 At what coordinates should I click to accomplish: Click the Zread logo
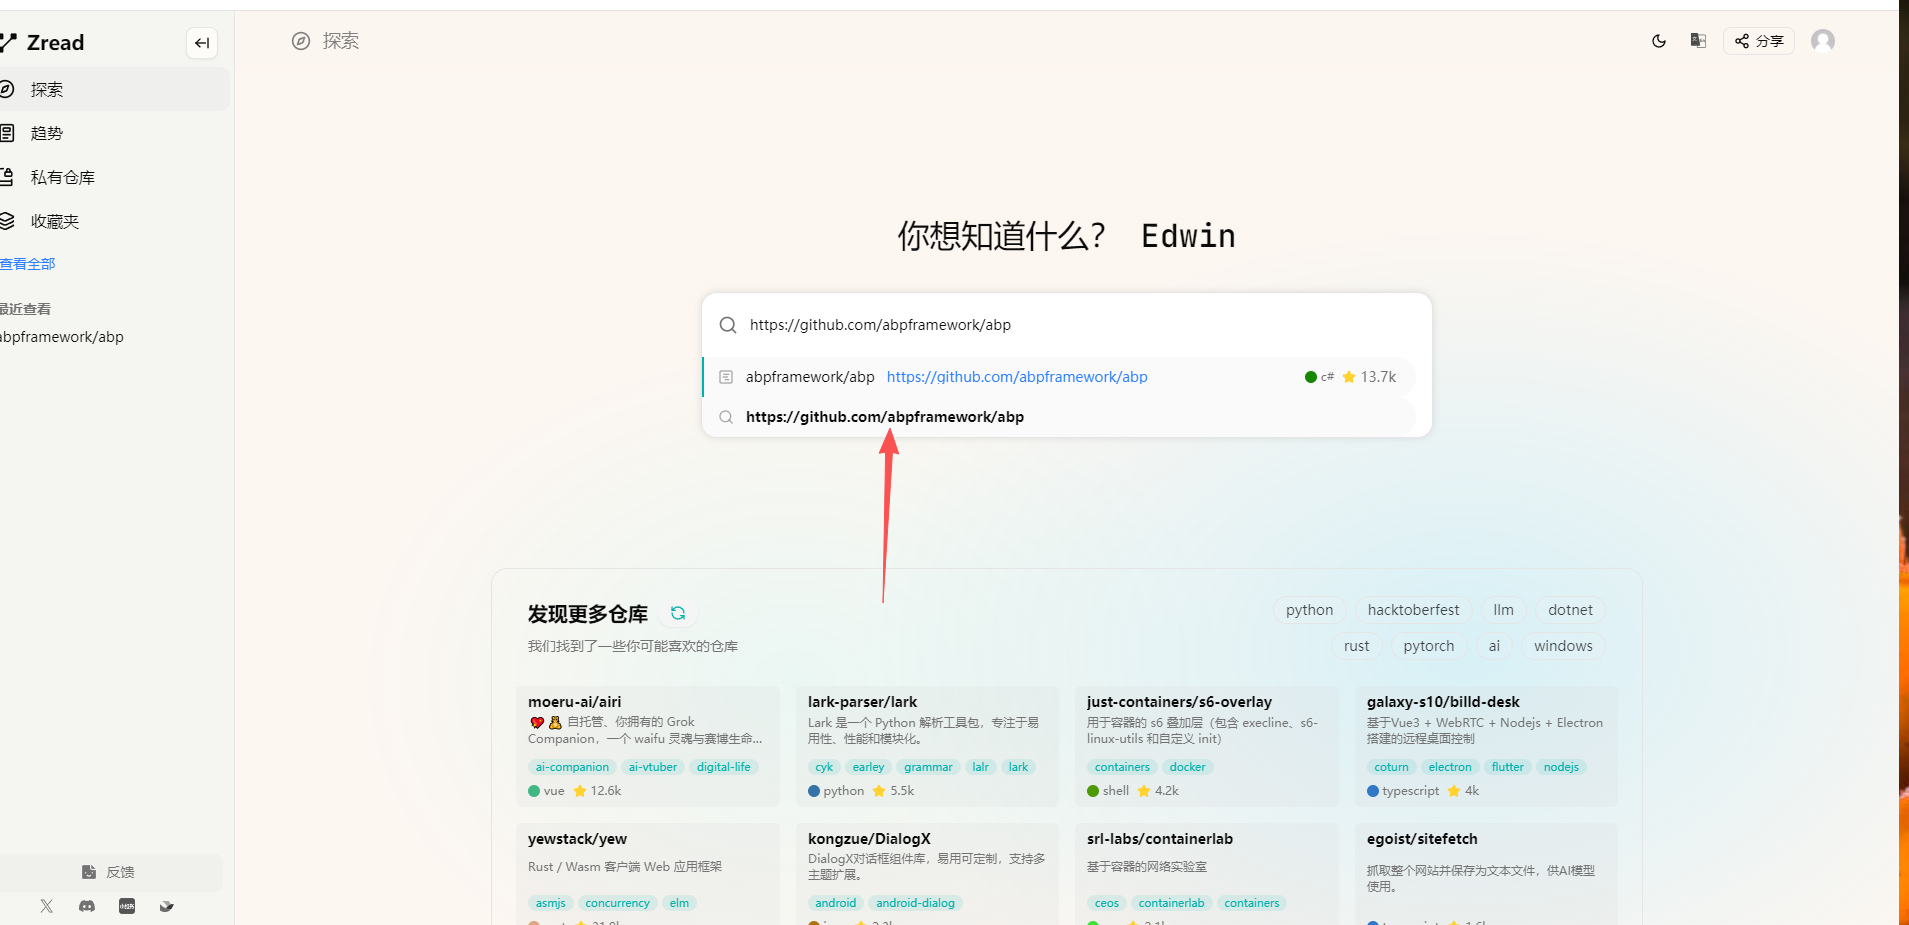[43, 43]
